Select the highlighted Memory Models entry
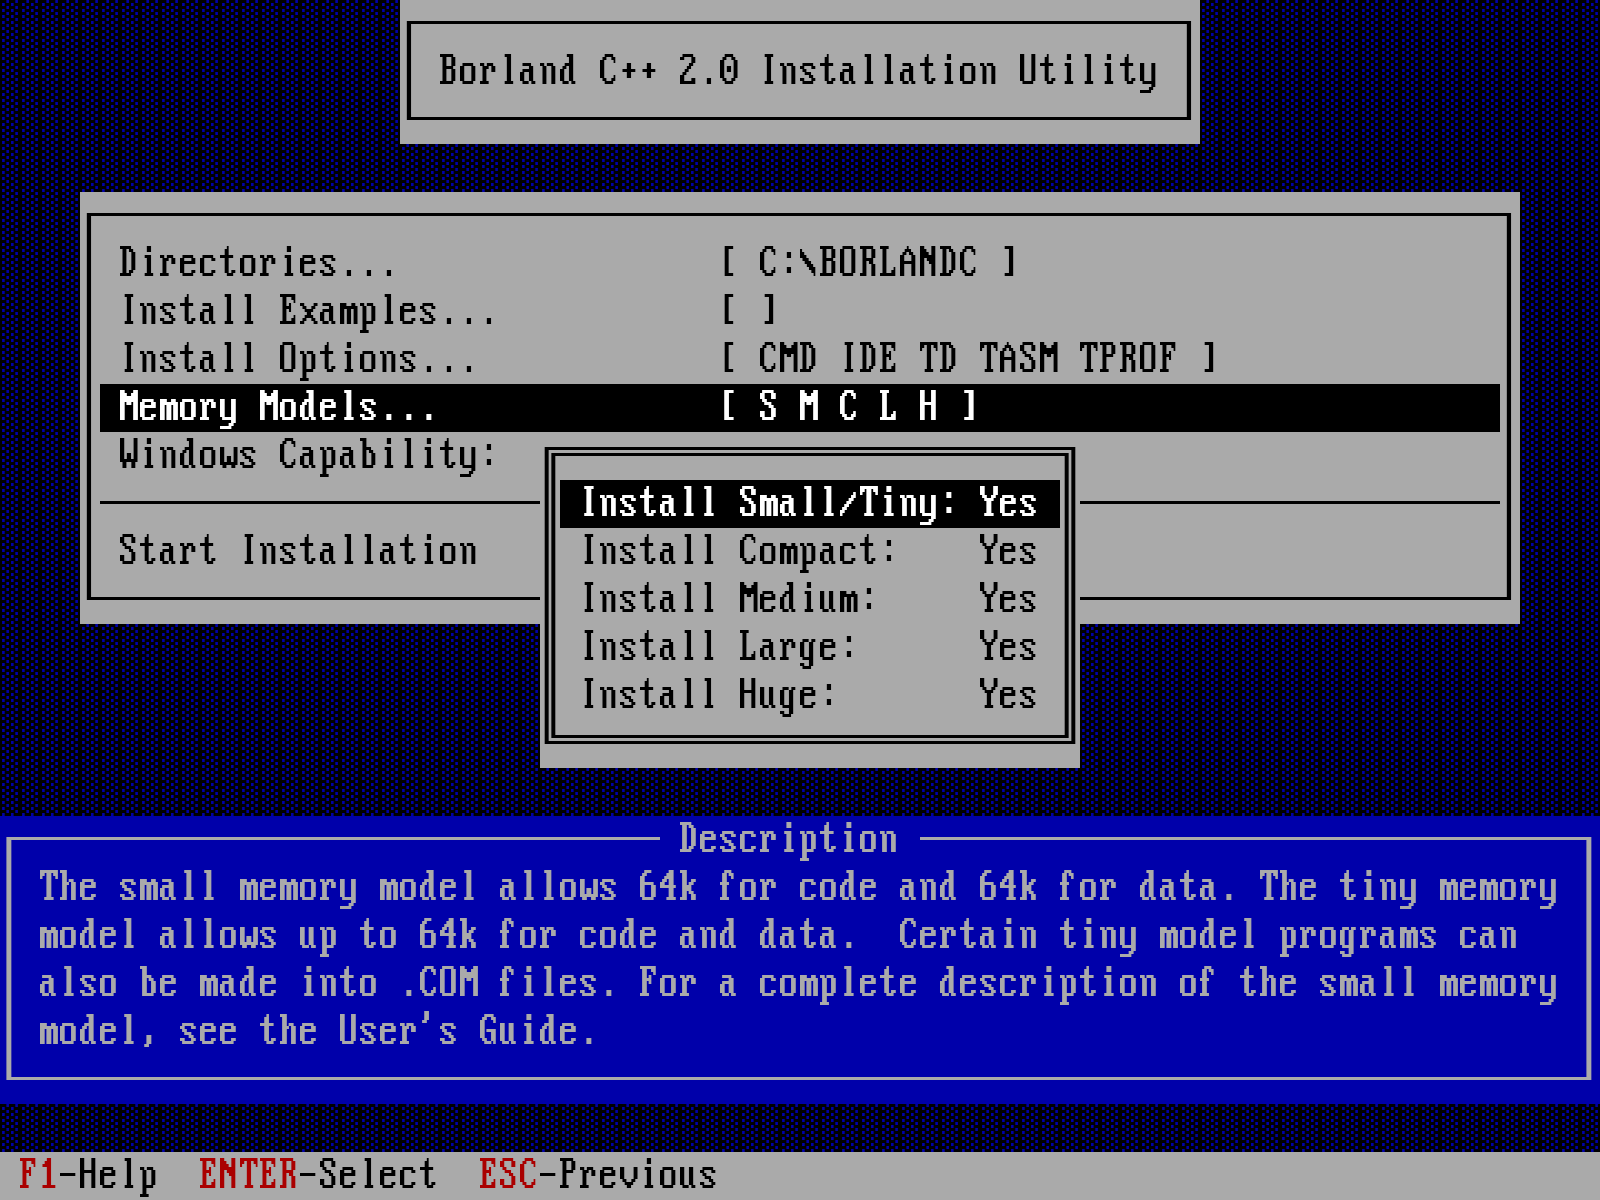Image resolution: width=1600 pixels, height=1200 pixels. 800,407
